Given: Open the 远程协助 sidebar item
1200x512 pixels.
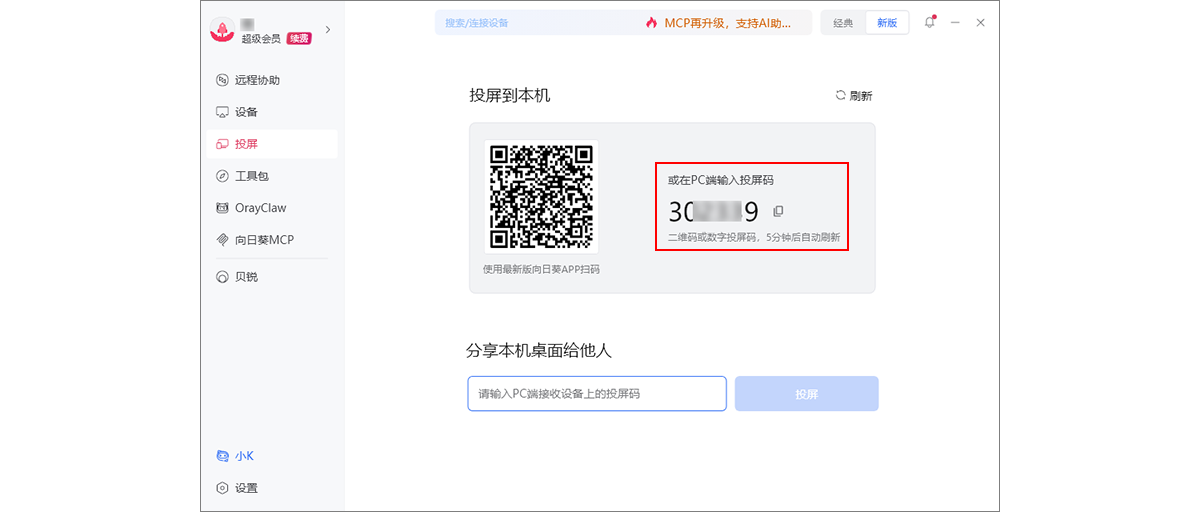Looking at the screenshot, I should click(x=272, y=80).
